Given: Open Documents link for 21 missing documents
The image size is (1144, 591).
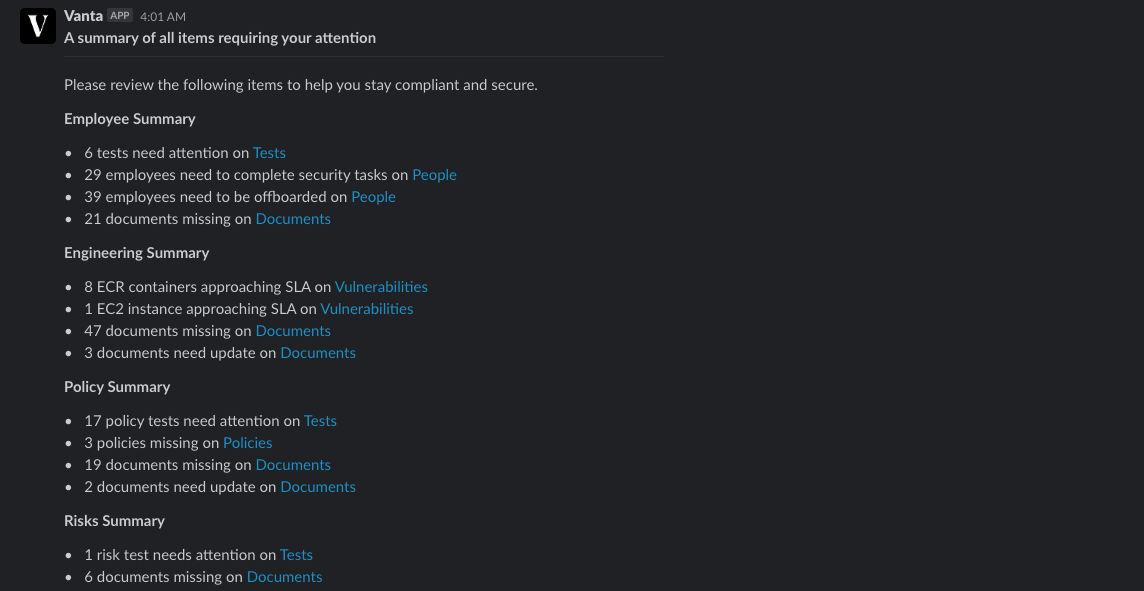Looking at the screenshot, I should 293,219.
